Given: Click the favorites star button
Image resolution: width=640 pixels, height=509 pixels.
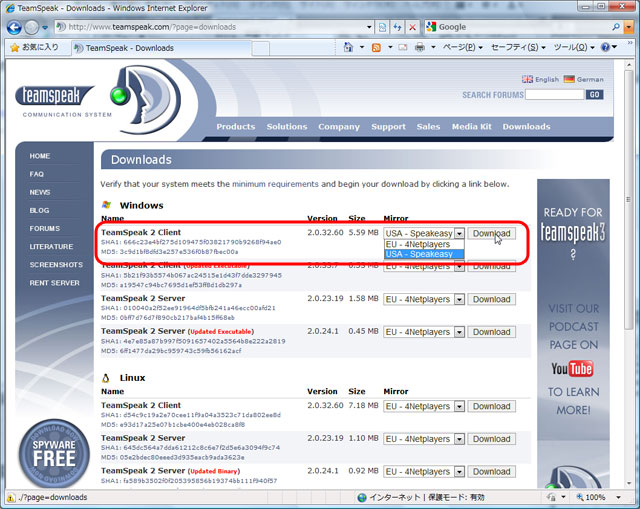Looking at the screenshot, I should coord(34,47).
